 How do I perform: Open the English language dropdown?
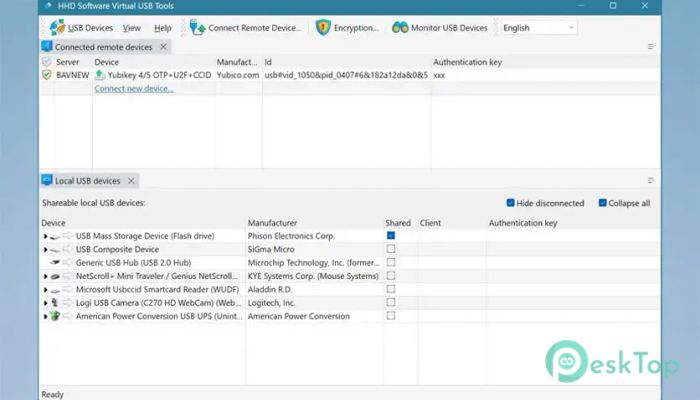coord(539,28)
